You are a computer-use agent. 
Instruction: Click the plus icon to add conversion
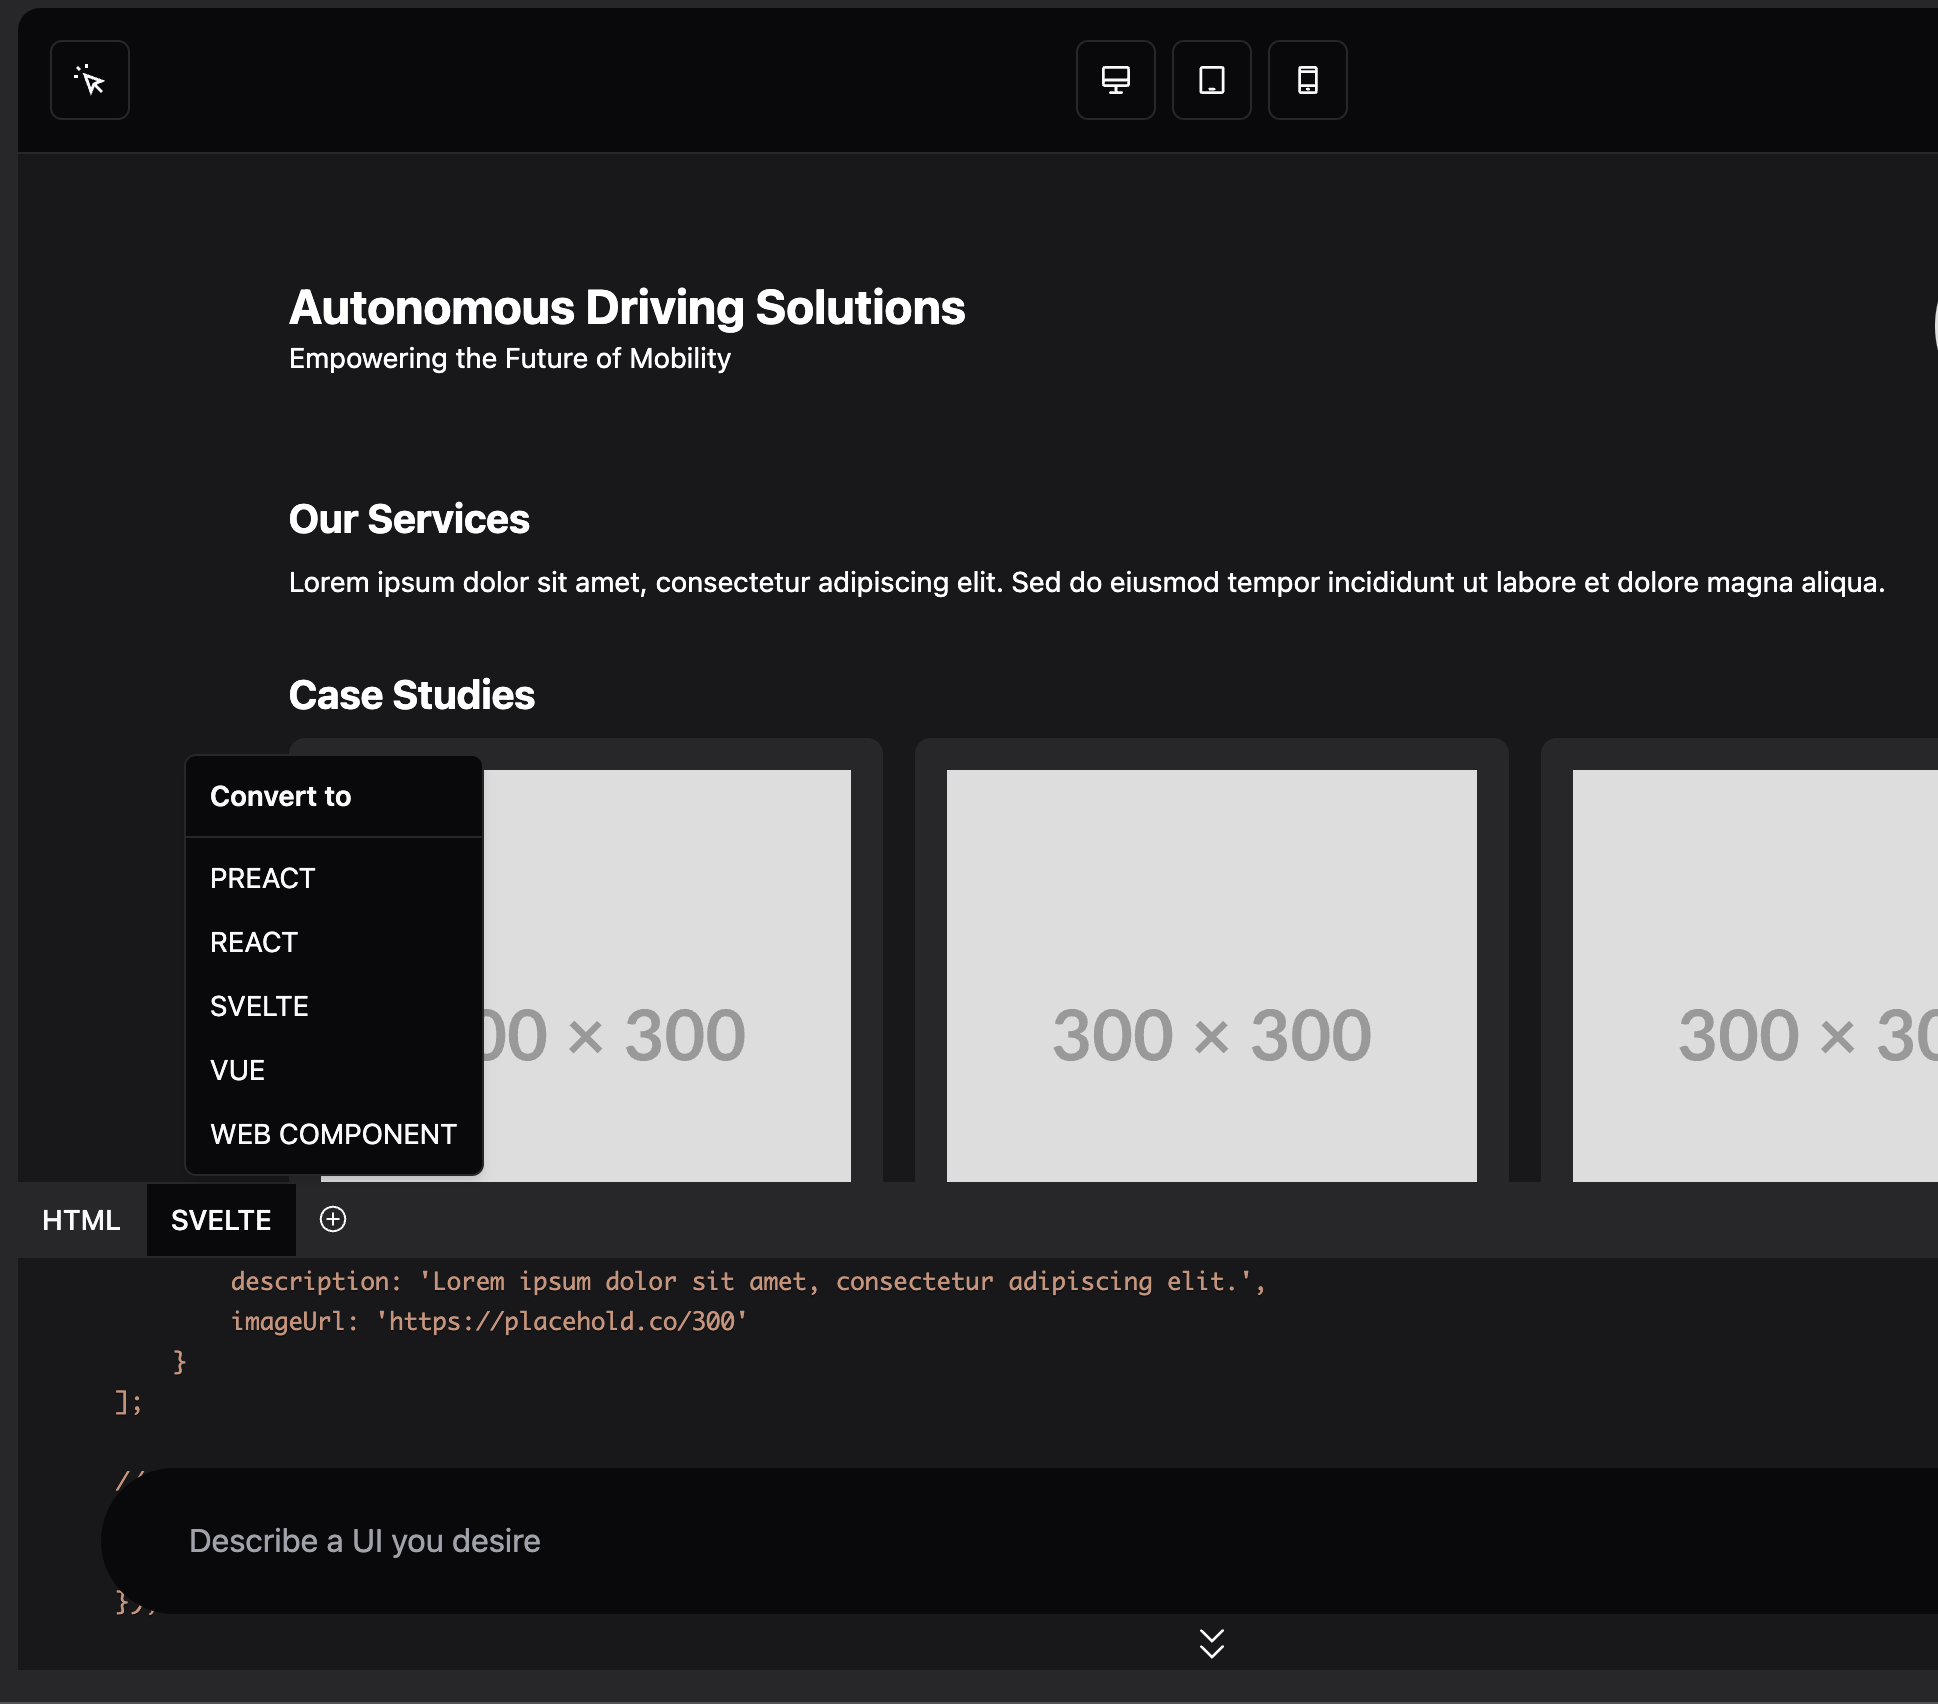[333, 1219]
